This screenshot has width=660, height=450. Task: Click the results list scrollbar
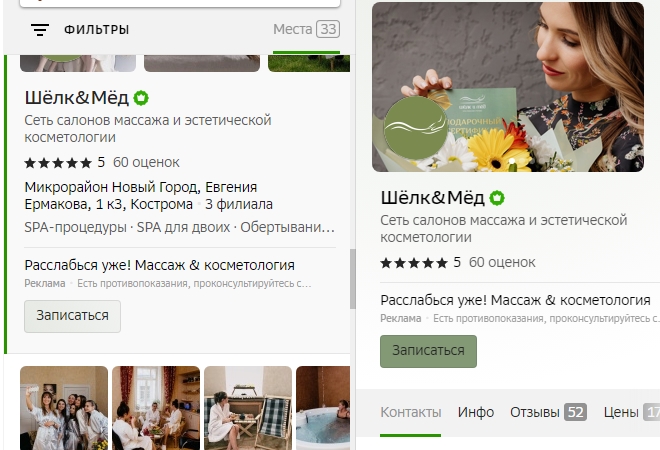click(353, 279)
